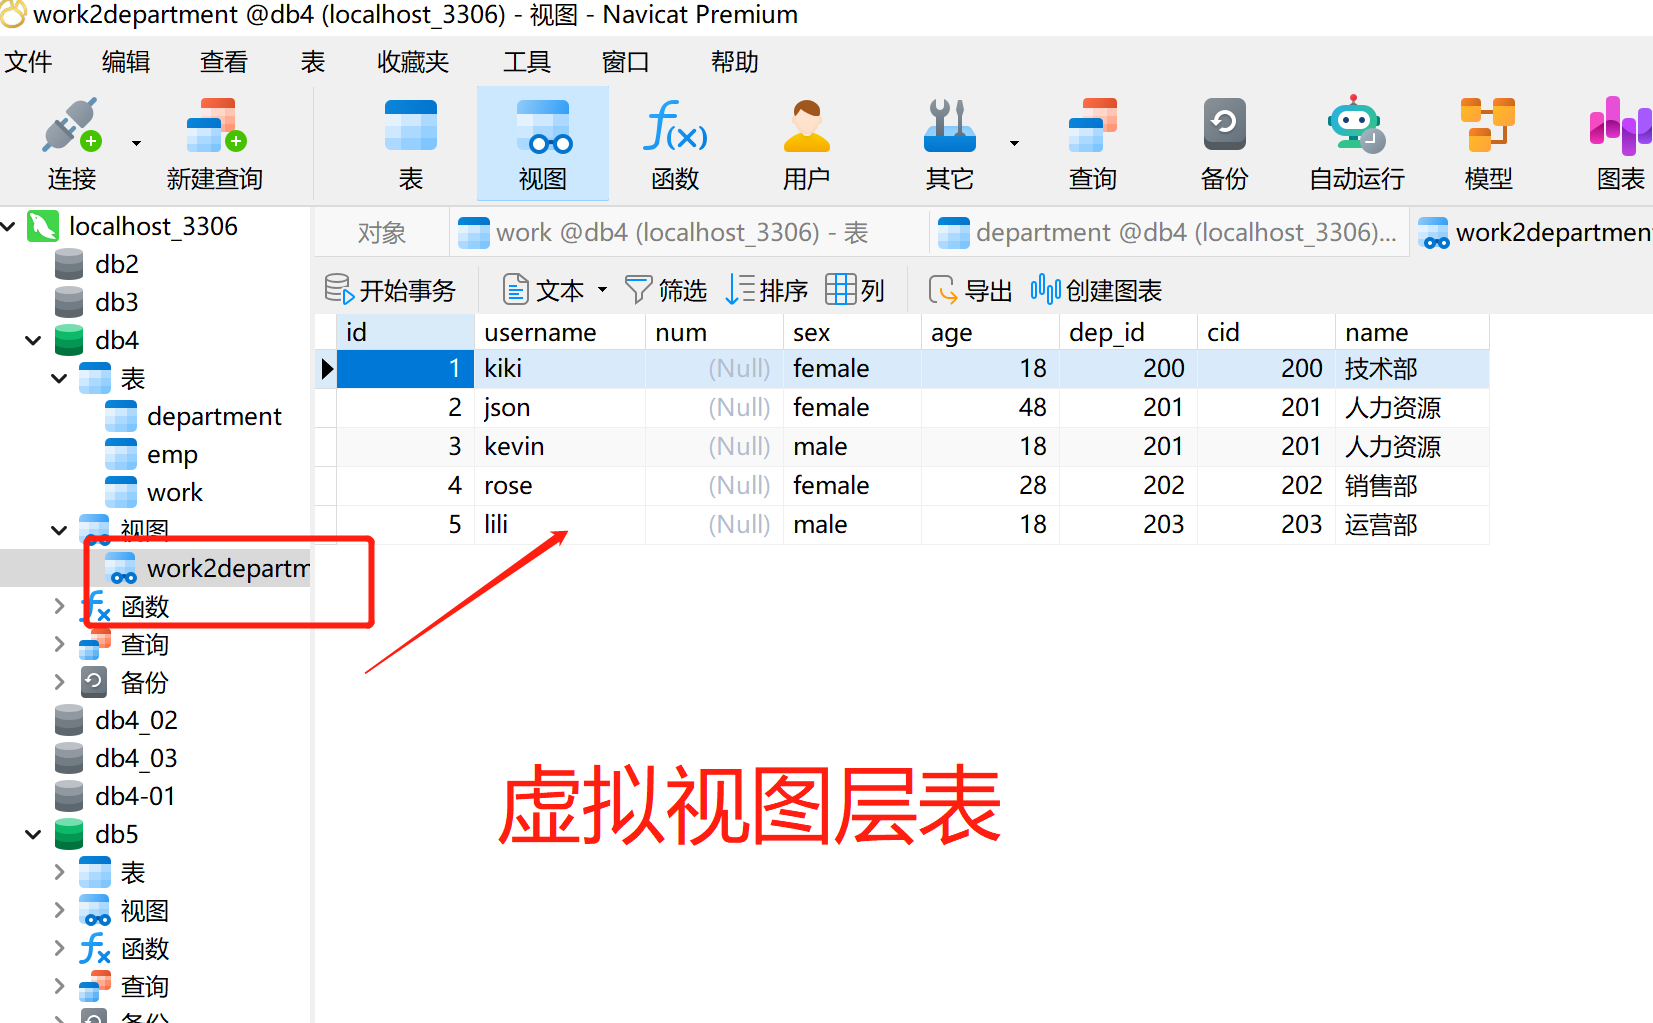Image resolution: width=1653 pixels, height=1023 pixels.
Task: Click the dep_id column header
Action: click(1128, 332)
